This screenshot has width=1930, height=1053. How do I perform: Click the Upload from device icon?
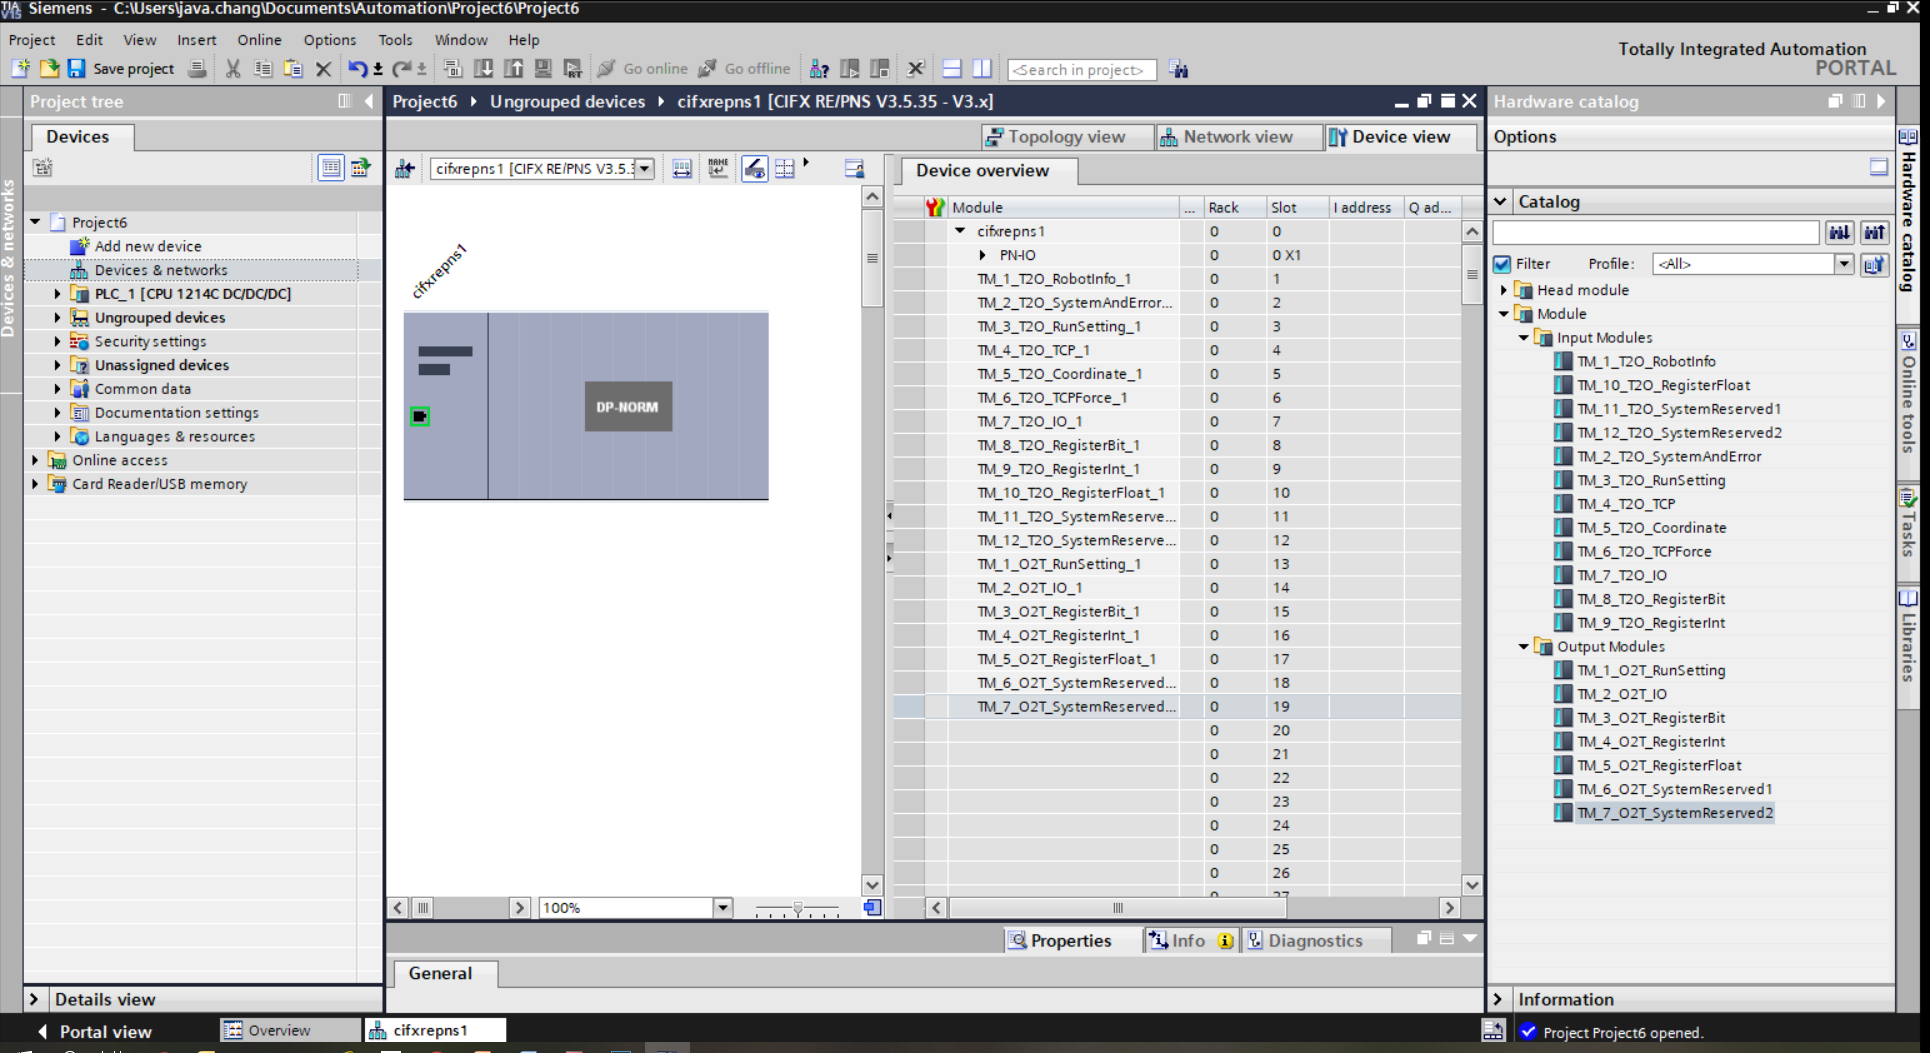[513, 69]
